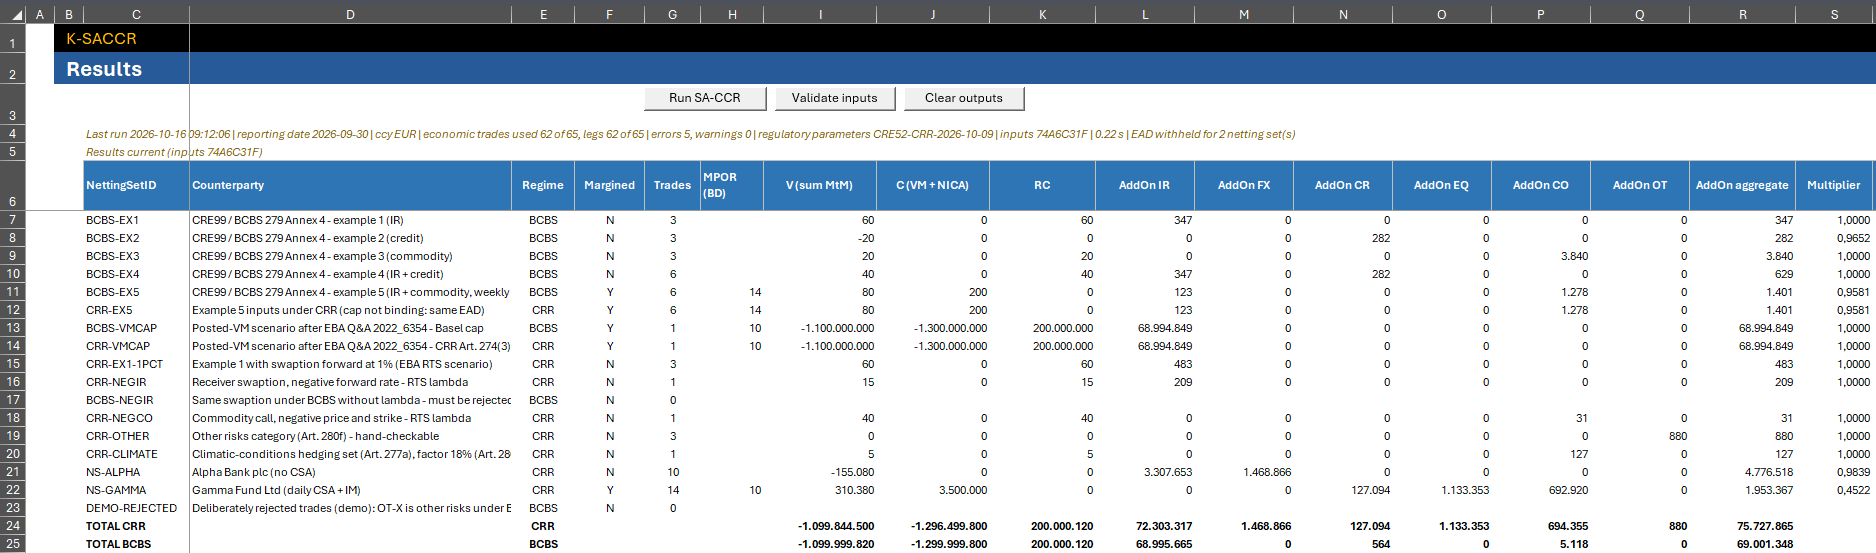Click the MPOR (BD) header cell
The width and height of the screenshot is (1876, 553).
coord(732,185)
